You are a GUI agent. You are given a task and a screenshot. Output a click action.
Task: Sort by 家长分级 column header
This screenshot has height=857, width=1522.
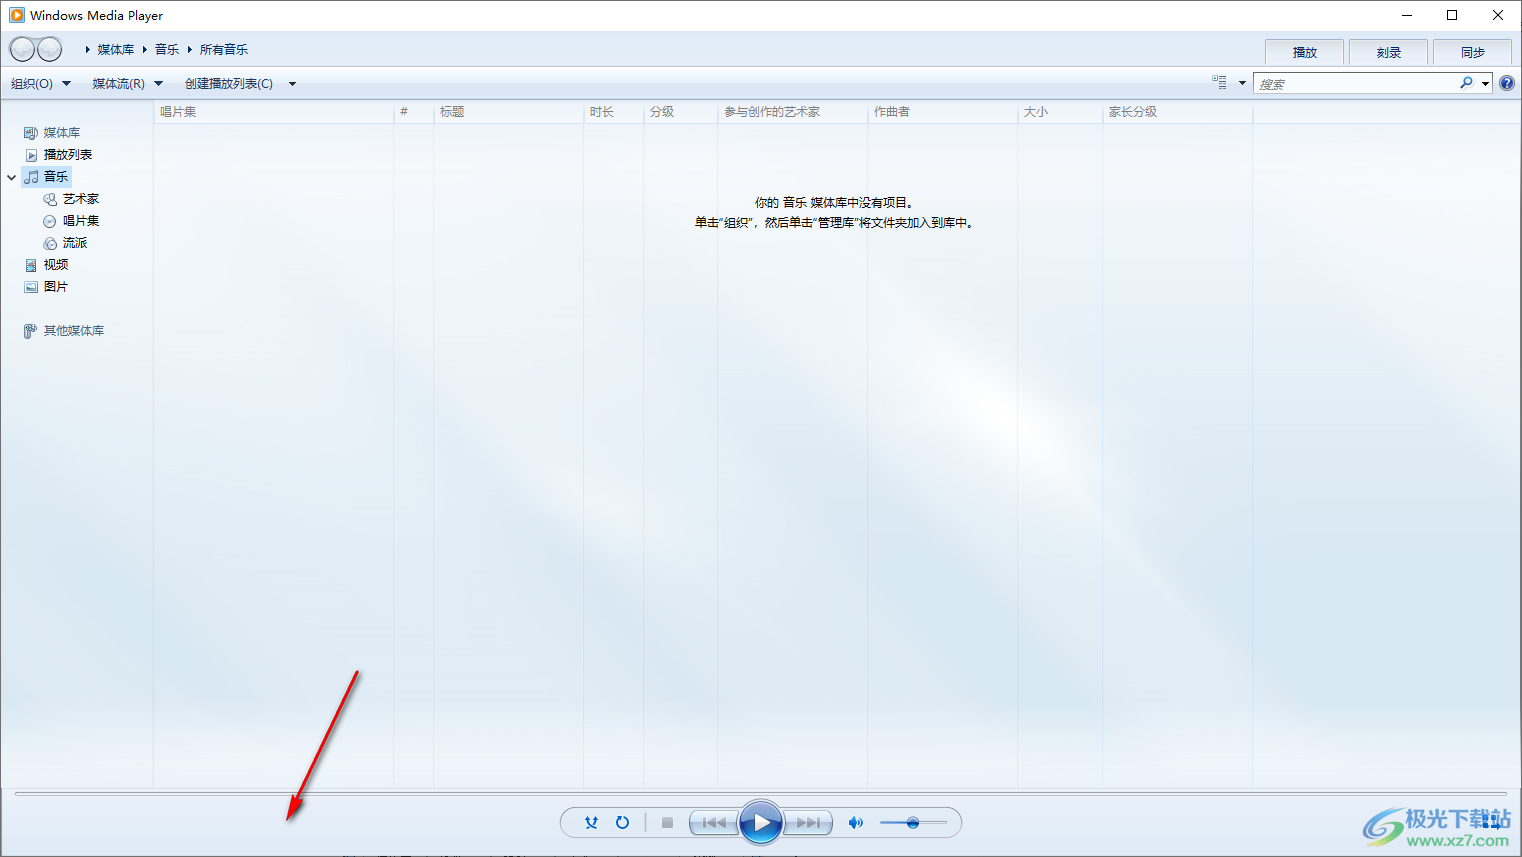tap(1178, 112)
